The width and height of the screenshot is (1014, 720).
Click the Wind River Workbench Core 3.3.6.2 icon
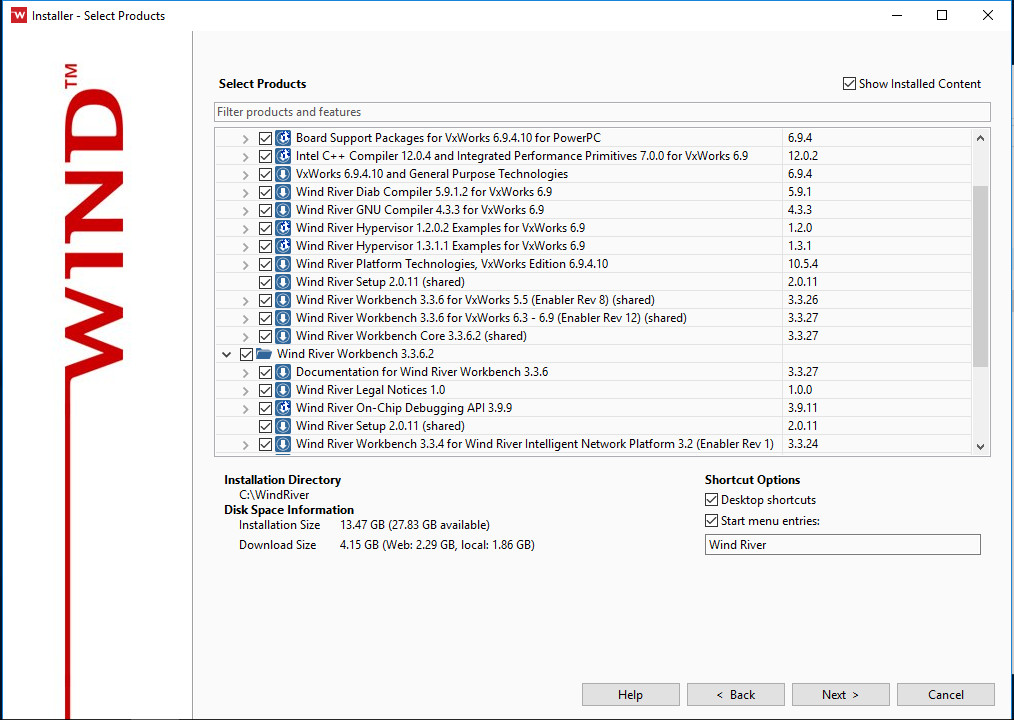[283, 336]
